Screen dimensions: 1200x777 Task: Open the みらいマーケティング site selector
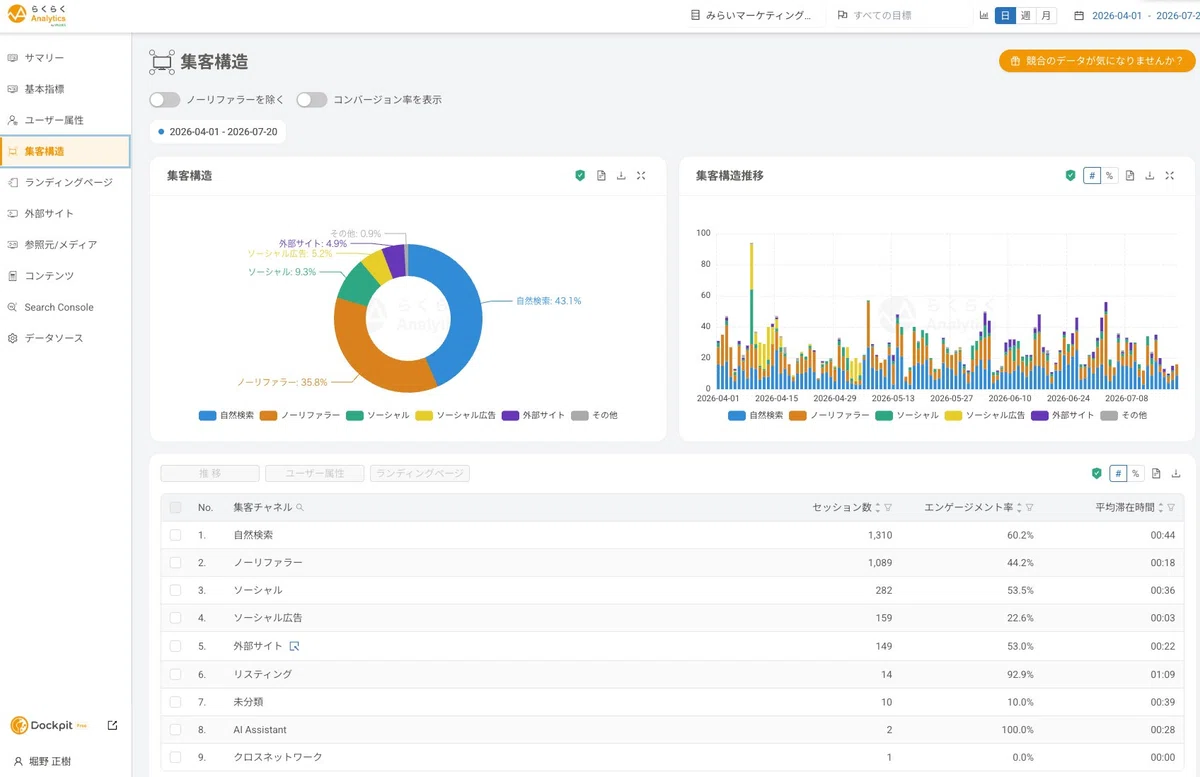click(751, 16)
